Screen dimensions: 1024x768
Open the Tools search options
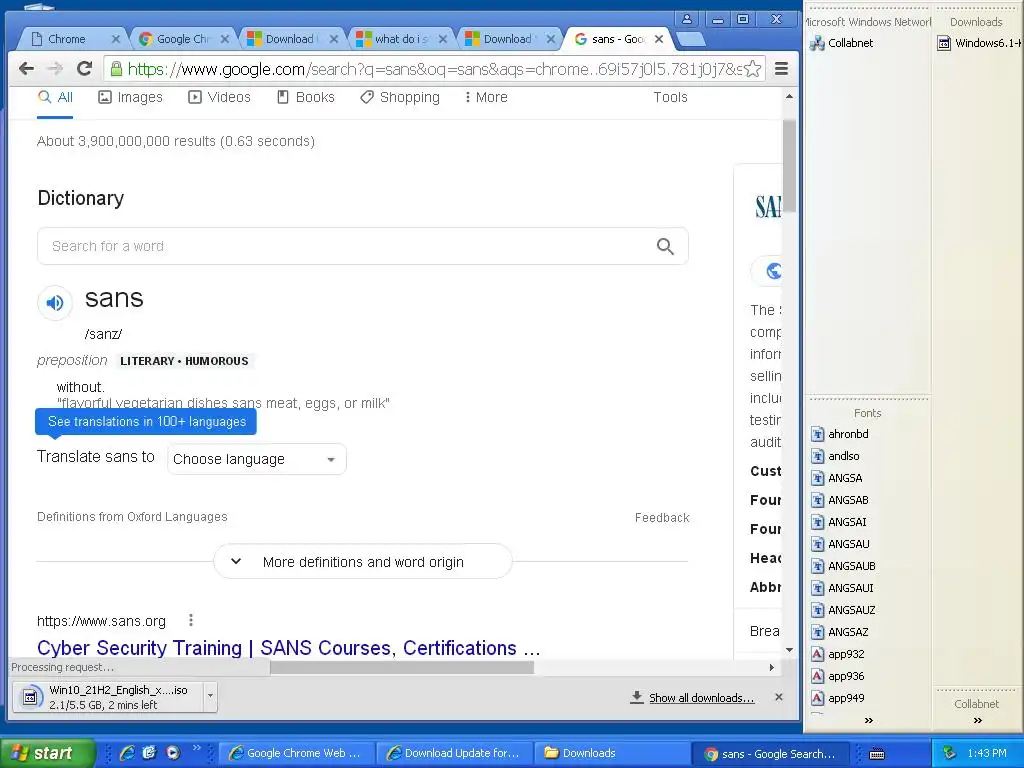point(670,97)
